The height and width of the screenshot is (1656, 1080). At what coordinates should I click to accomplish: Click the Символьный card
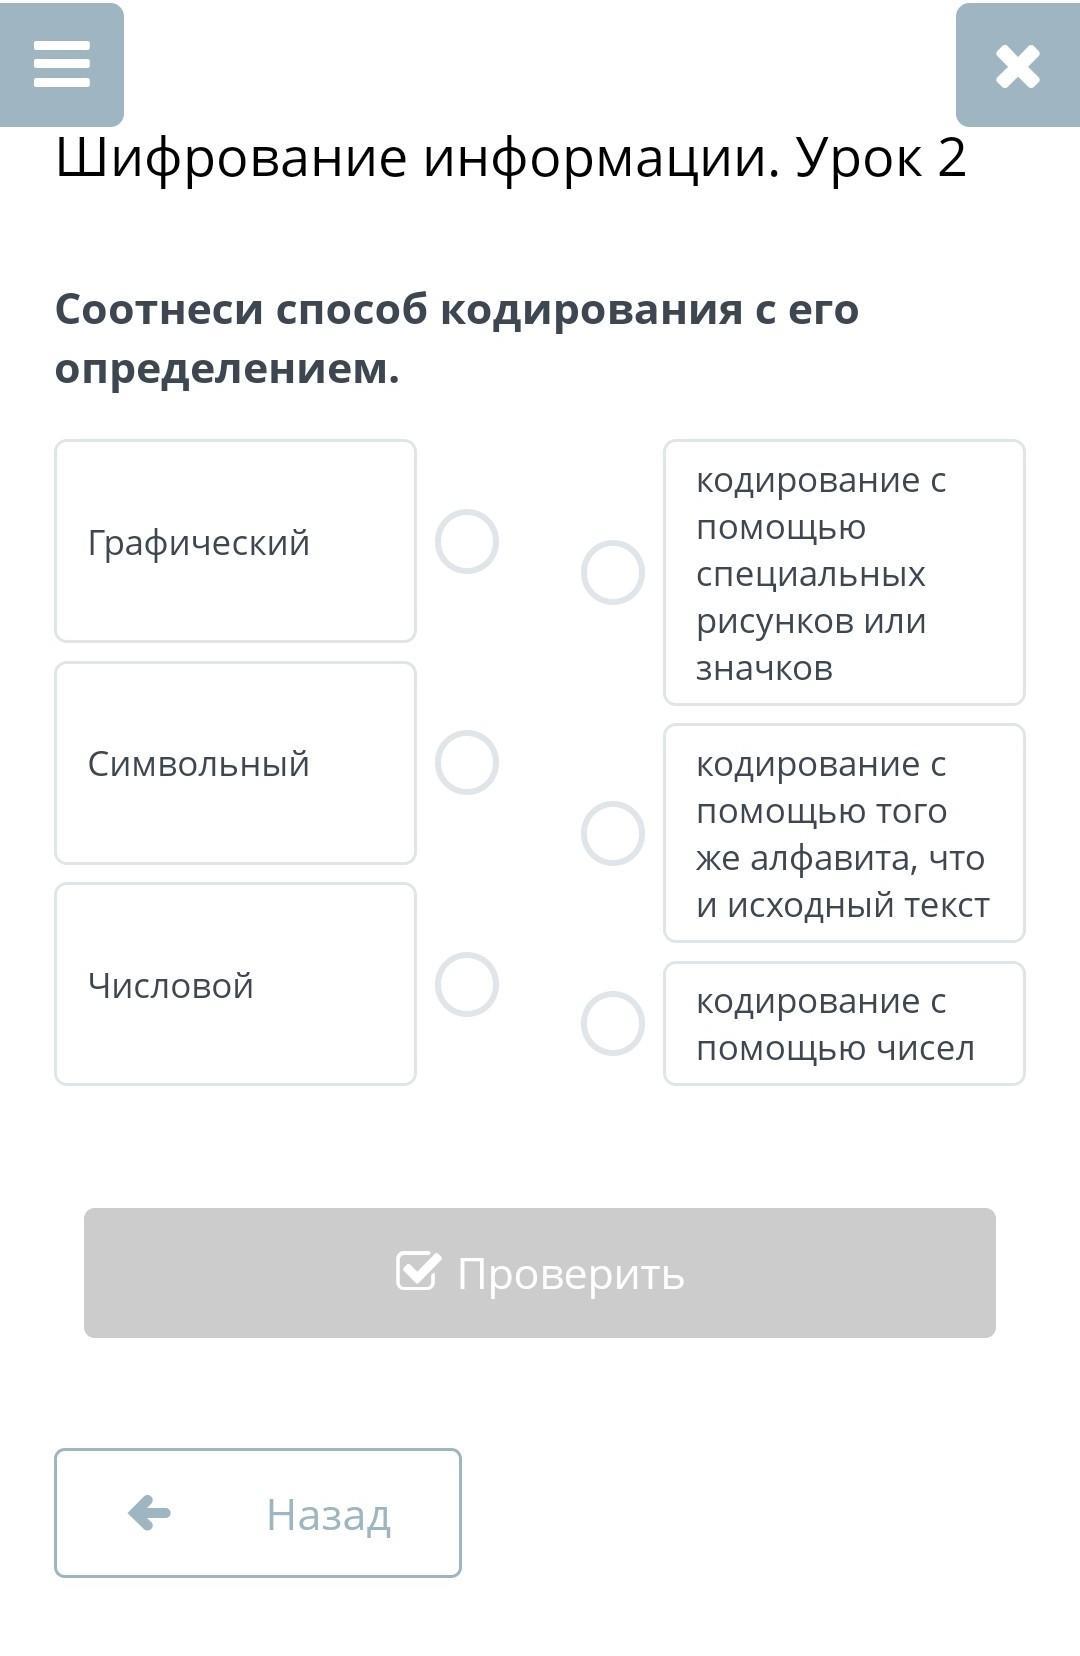point(235,763)
